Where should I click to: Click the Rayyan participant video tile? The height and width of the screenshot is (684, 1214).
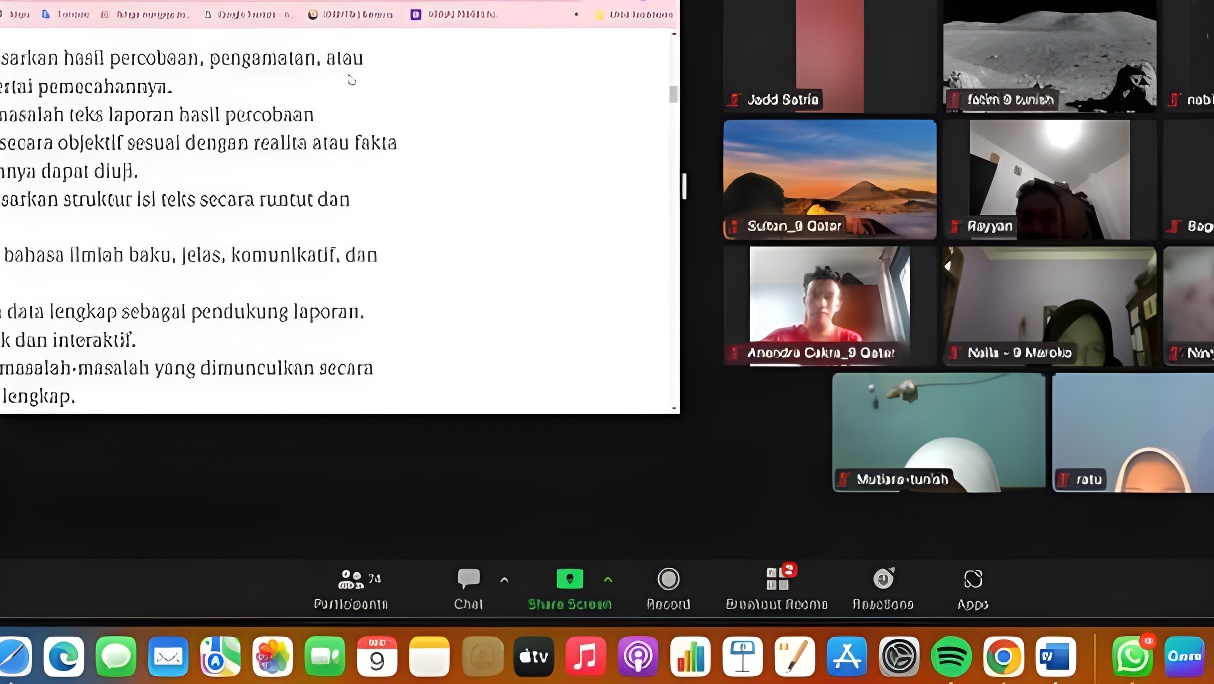pyautogui.click(x=1049, y=179)
